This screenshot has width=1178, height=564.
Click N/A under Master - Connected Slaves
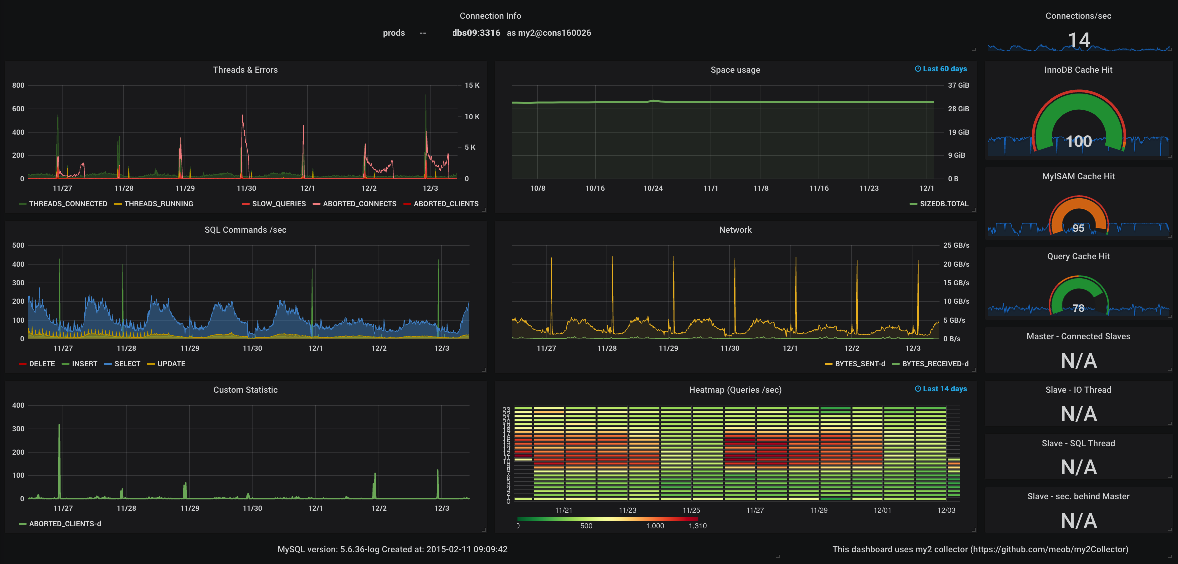1079,361
